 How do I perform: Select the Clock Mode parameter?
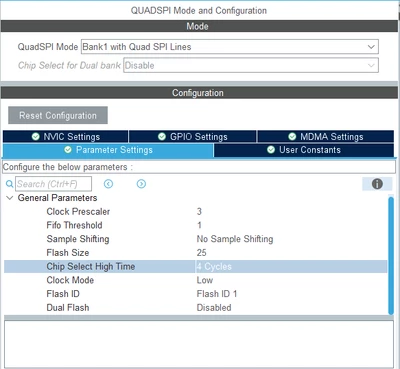pyautogui.click(x=70, y=280)
